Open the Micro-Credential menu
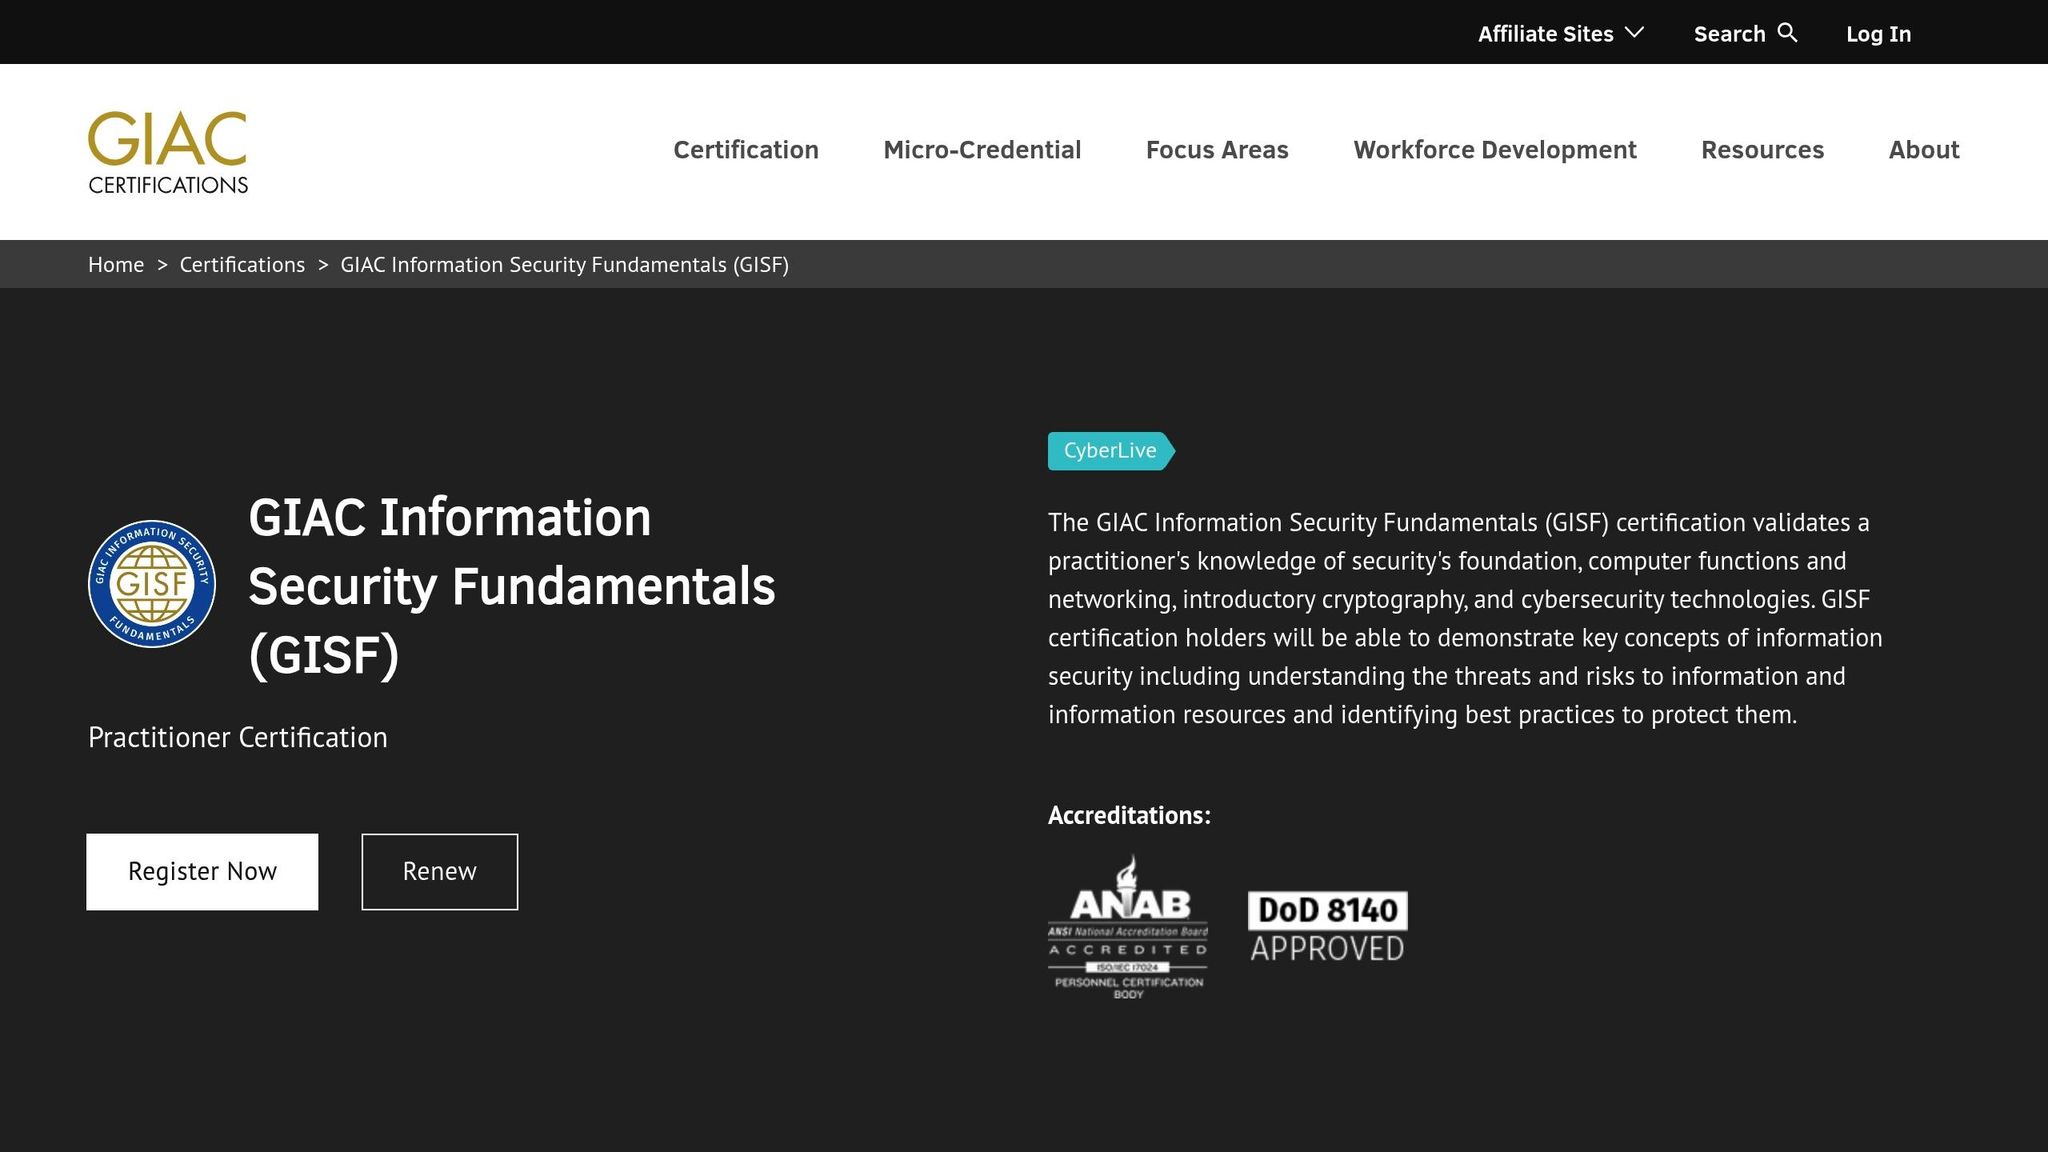 click(x=982, y=150)
